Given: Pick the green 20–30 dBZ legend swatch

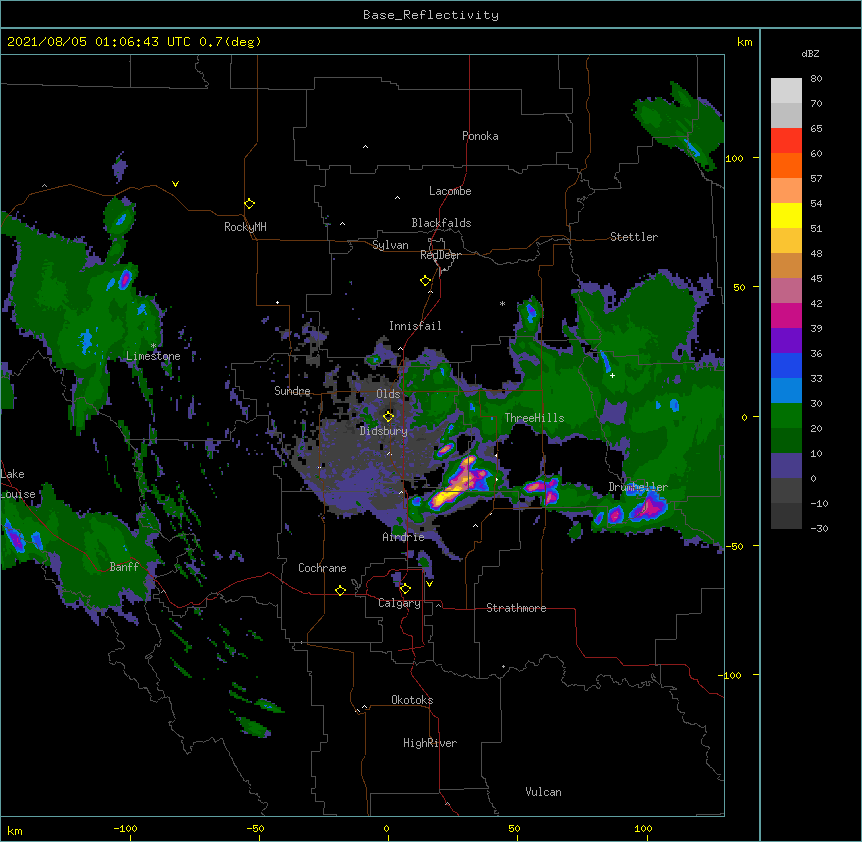Looking at the screenshot, I should coord(786,416).
